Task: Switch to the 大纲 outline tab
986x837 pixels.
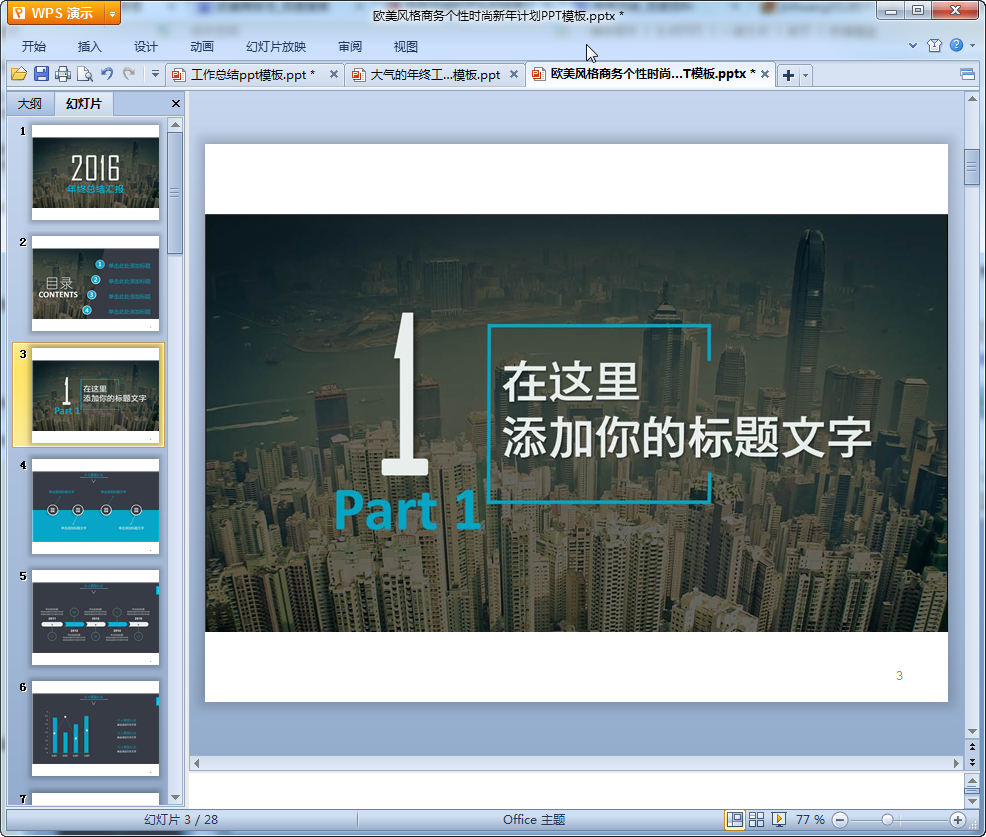Action: click(x=30, y=104)
